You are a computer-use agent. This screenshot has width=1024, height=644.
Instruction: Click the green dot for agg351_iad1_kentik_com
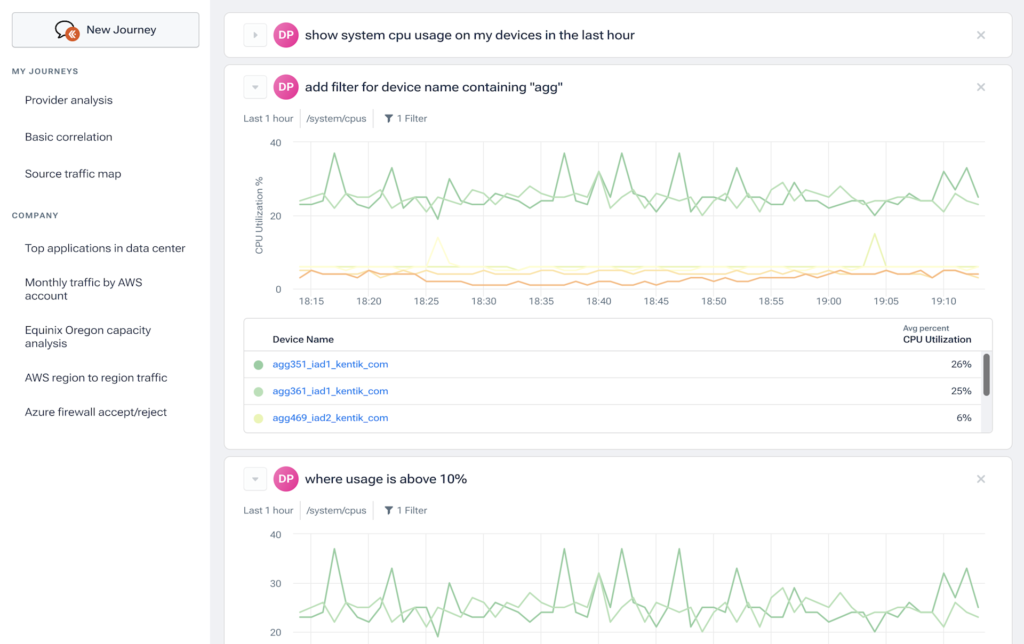259,365
